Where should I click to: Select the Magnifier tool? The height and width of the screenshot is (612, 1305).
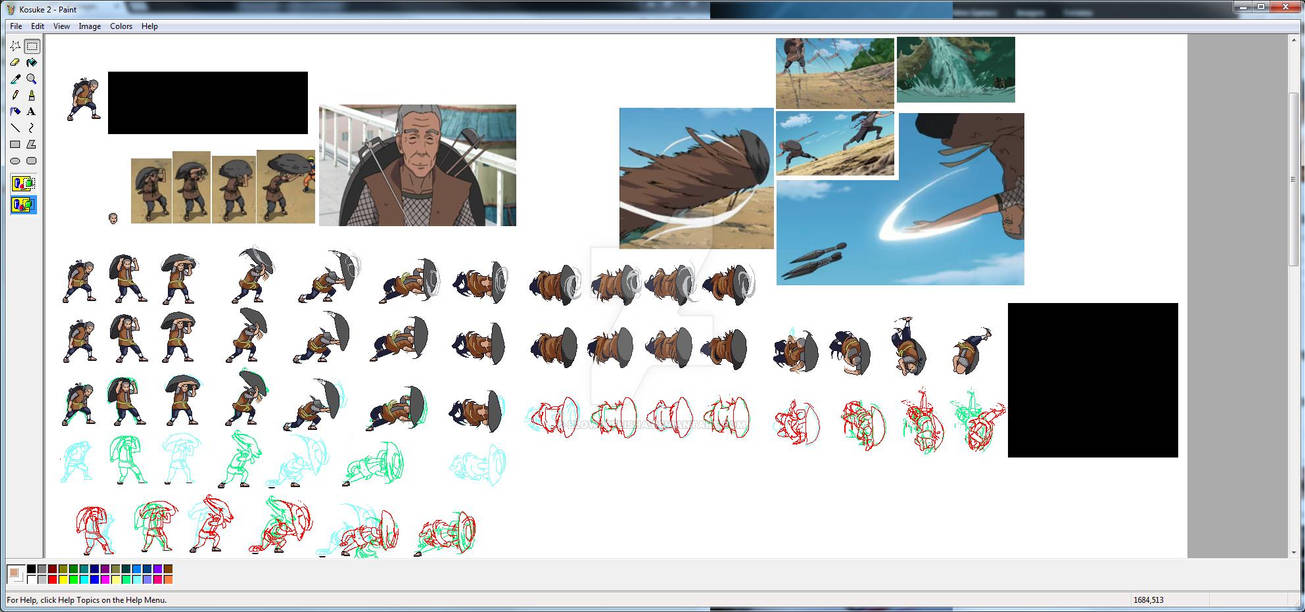tap(32, 78)
